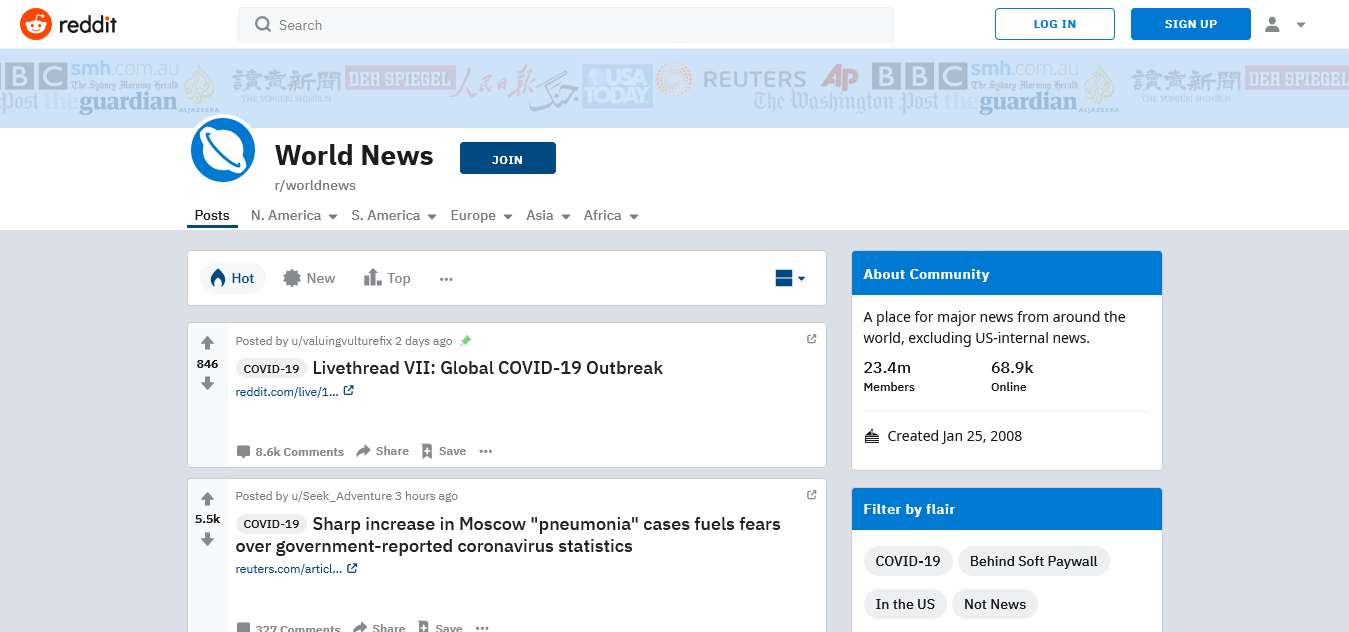The image size is (1349, 632).
Task: Expand the user account dropdown menu
Action: (x=1285, y=24)
